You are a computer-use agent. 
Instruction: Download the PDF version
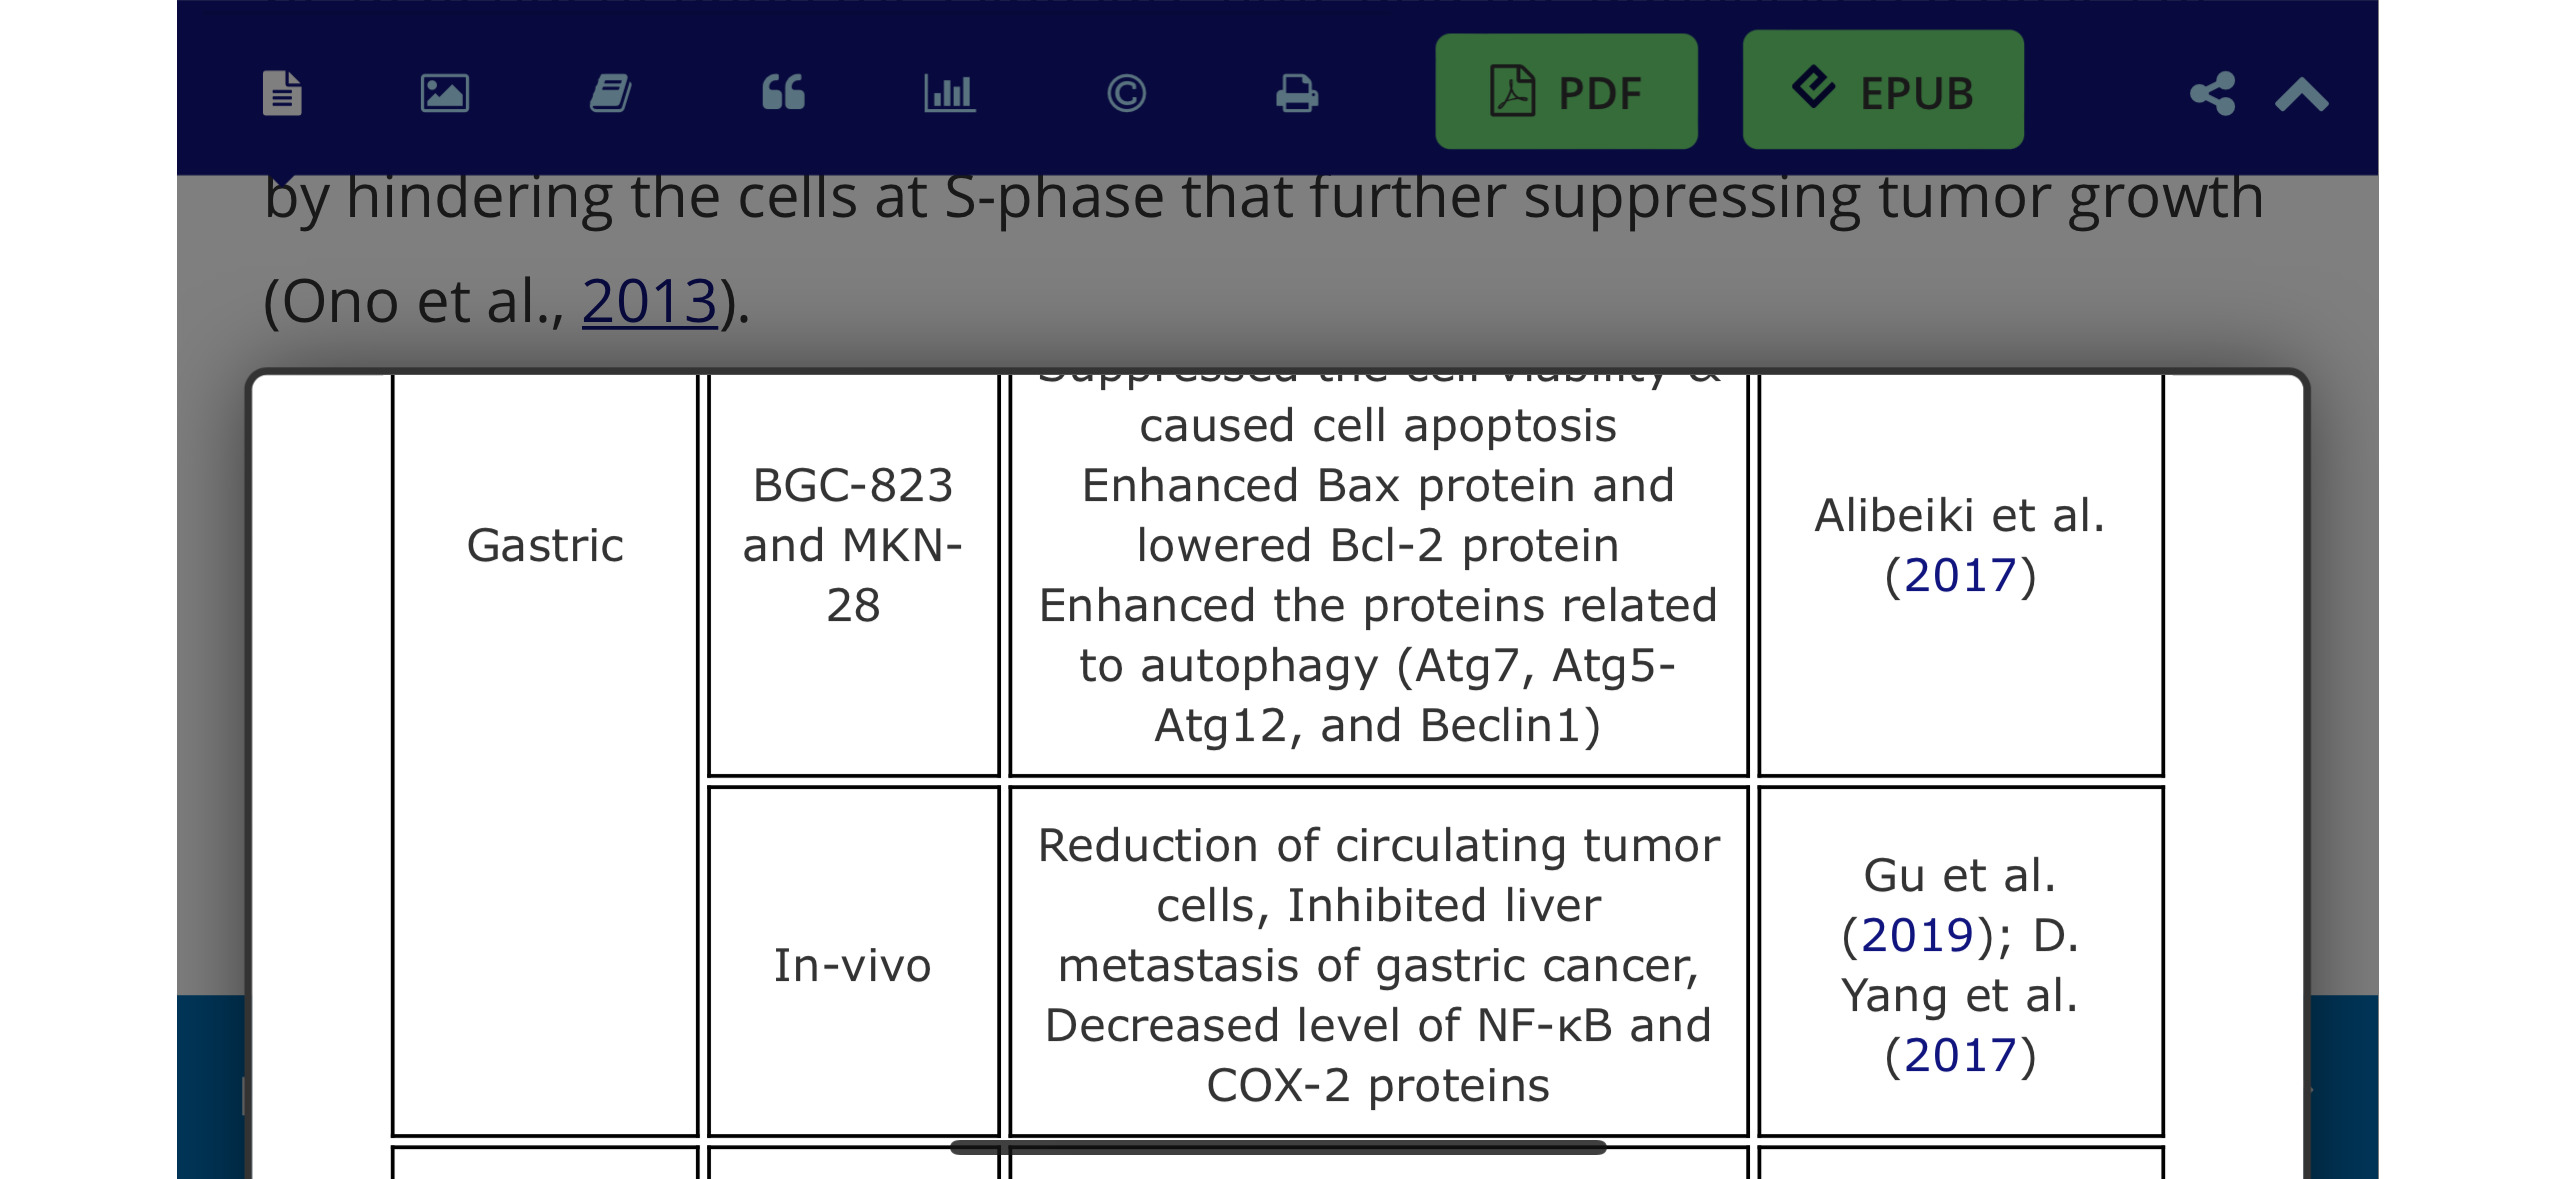(x=1566, y=91)
